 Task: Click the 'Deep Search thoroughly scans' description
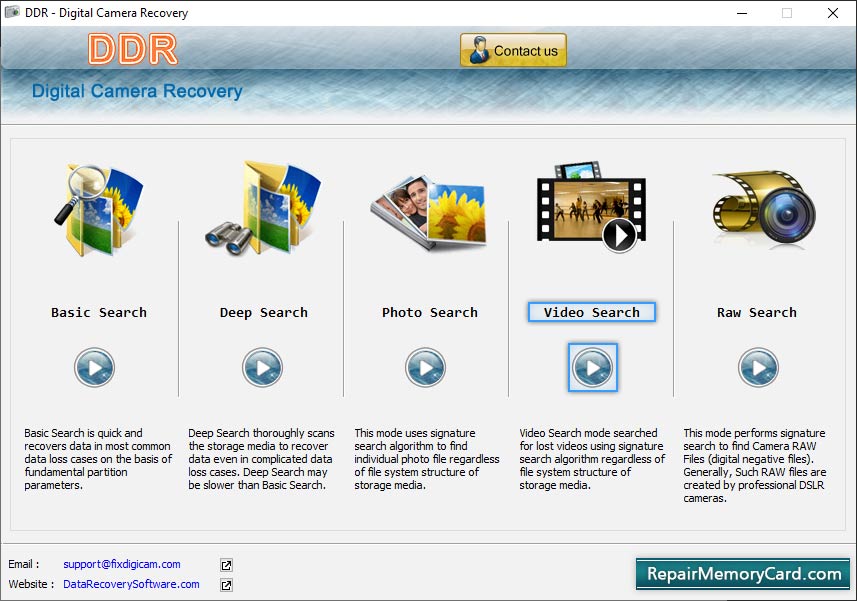click(261, 459)
